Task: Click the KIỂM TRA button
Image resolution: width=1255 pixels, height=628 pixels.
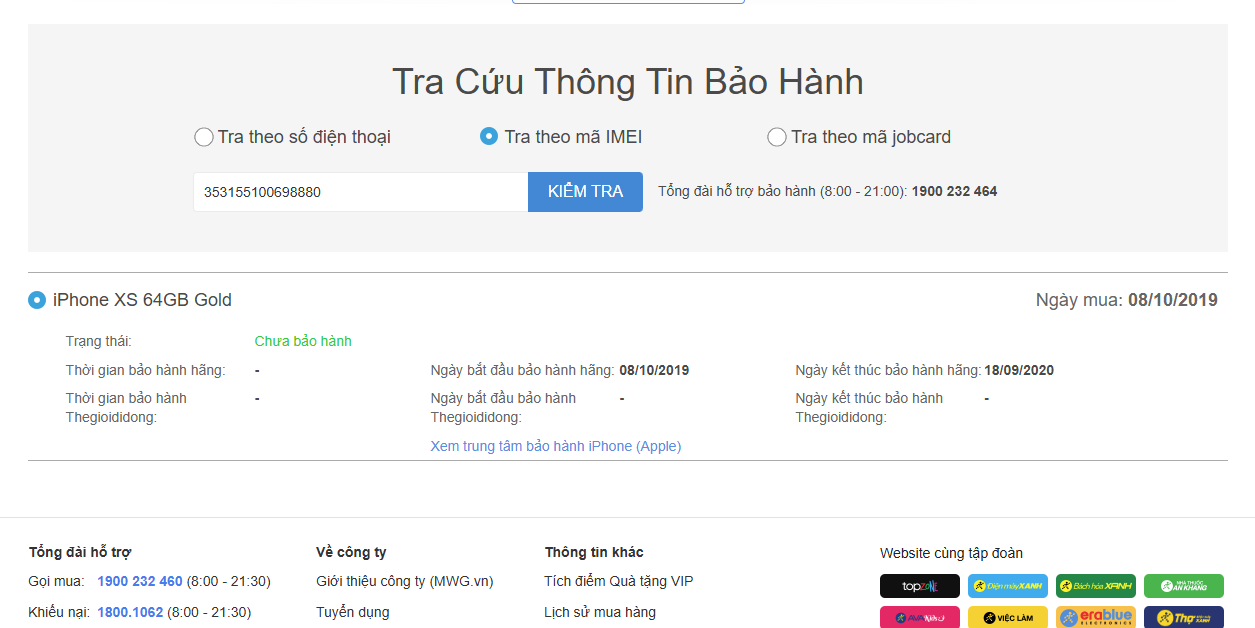Action: 585,192
